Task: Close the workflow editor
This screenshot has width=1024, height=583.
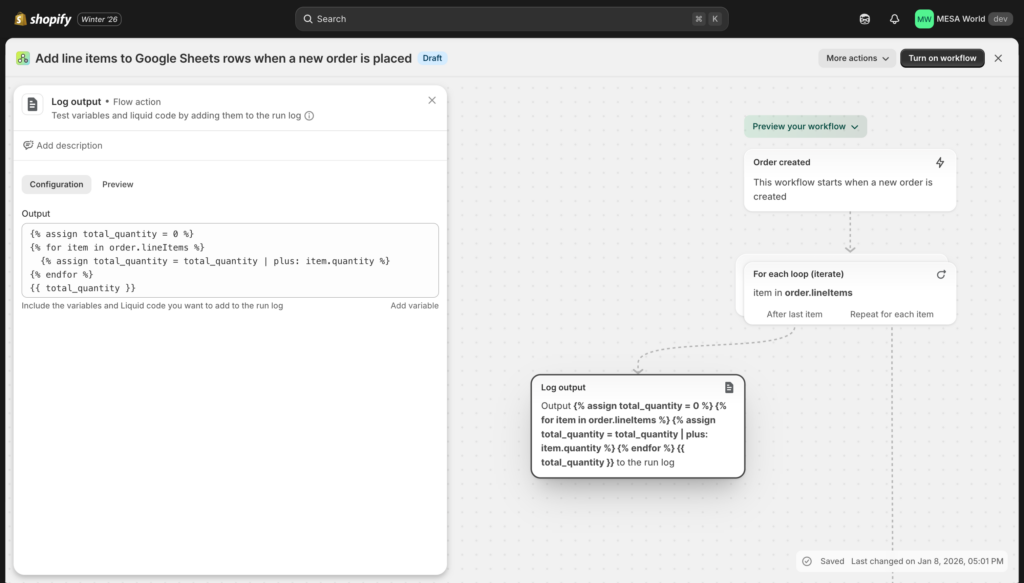Action: click(x=998, y=58)
